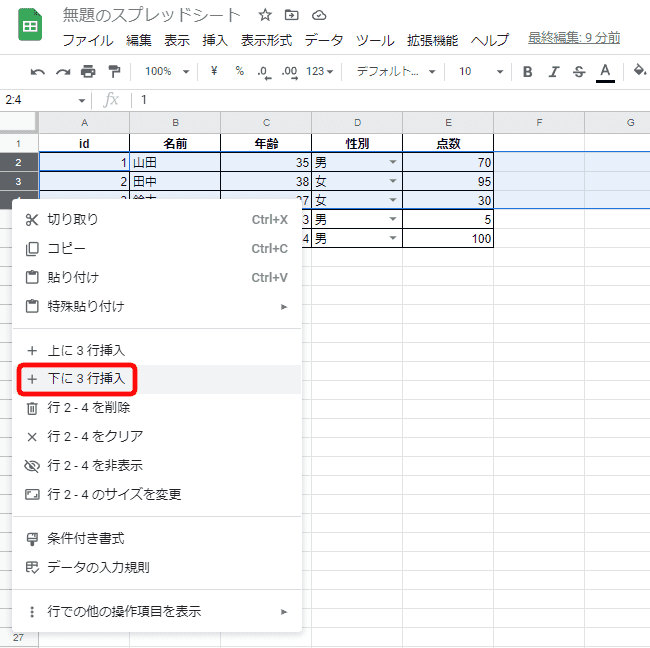Screen dimensions: 650x648
Task: Open gender dropdown in row 3
Action: tap(393, 181)
